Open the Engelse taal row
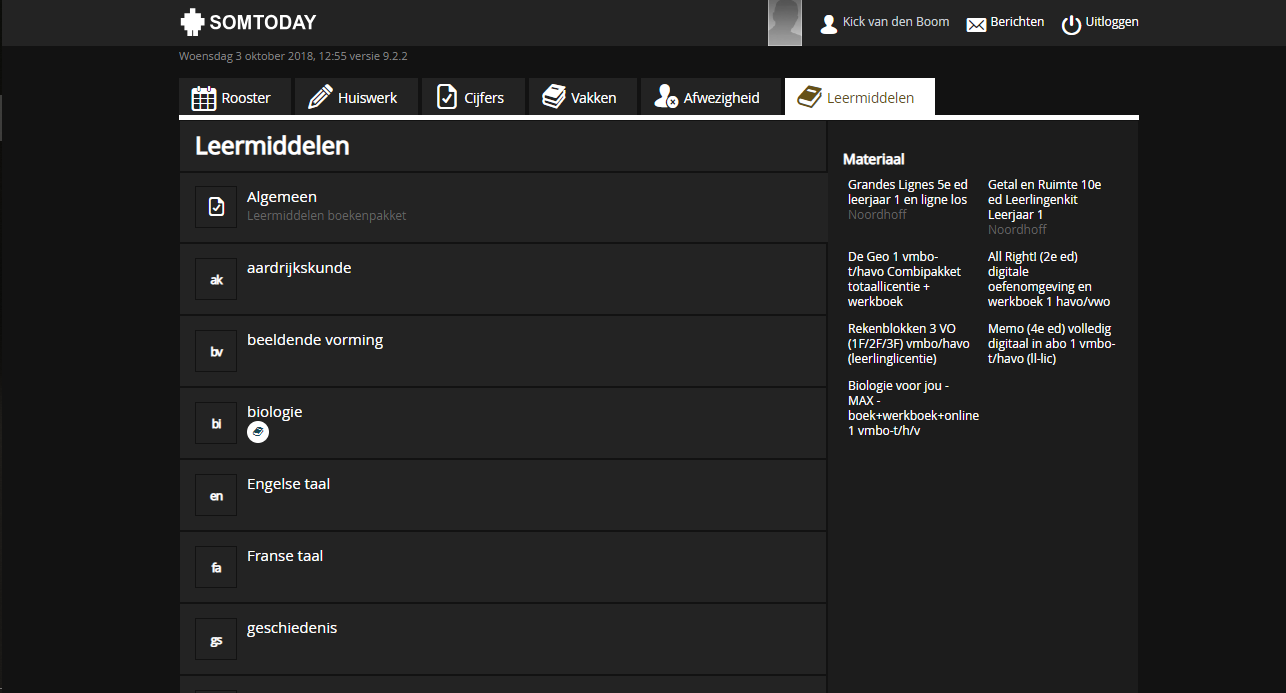The image size is (1286, 693). pyautogui.click(x=503, y=495)
